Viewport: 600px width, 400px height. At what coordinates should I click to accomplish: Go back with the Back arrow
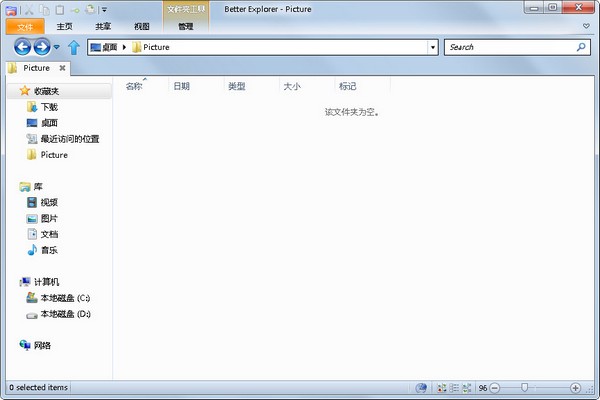coord(23,47)
